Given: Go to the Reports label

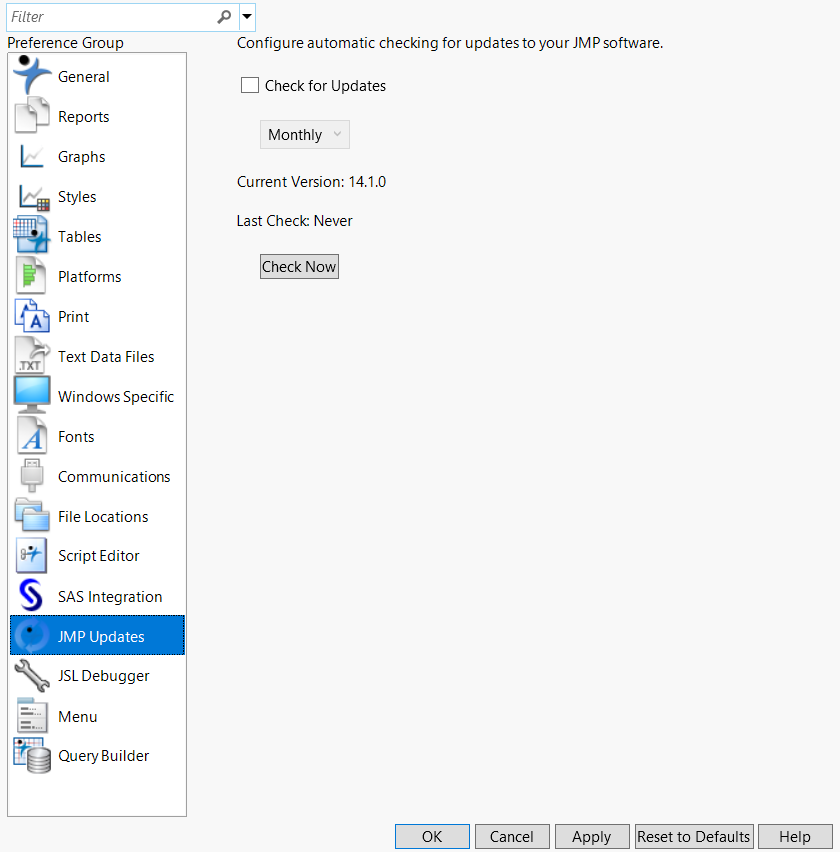Looking at the screenshot, I should [84, 117].
